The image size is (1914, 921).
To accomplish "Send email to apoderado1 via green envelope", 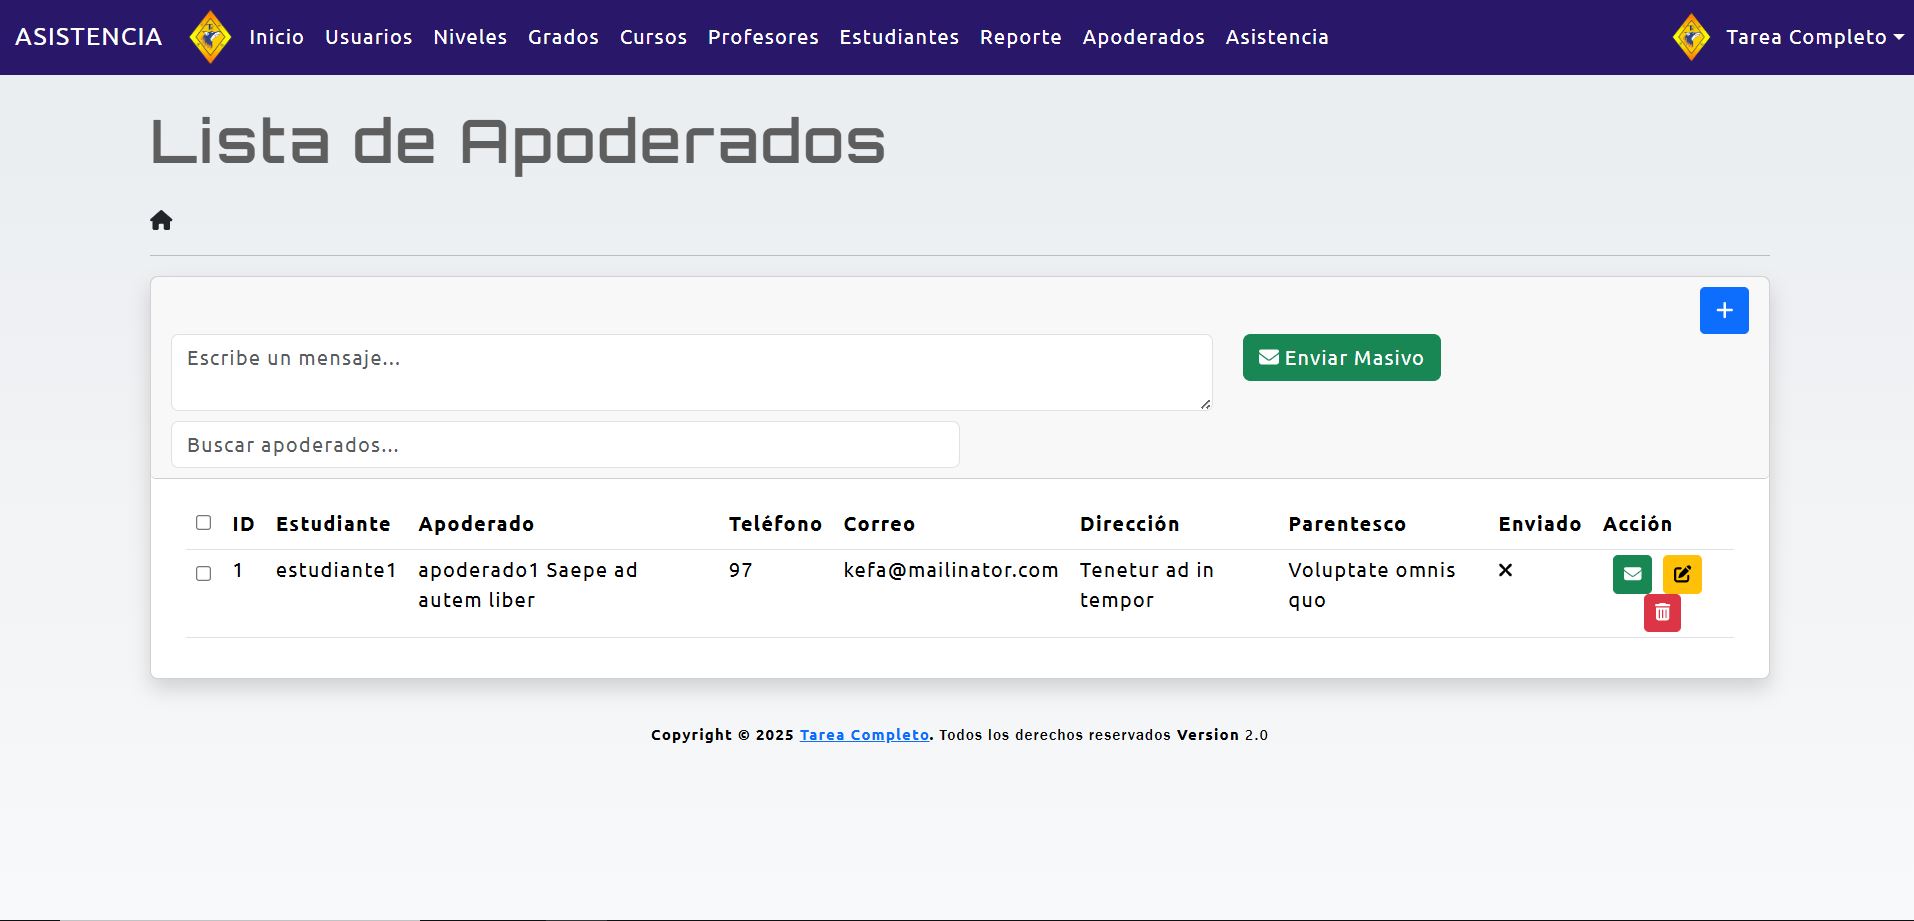I will tap(1631, 574).
